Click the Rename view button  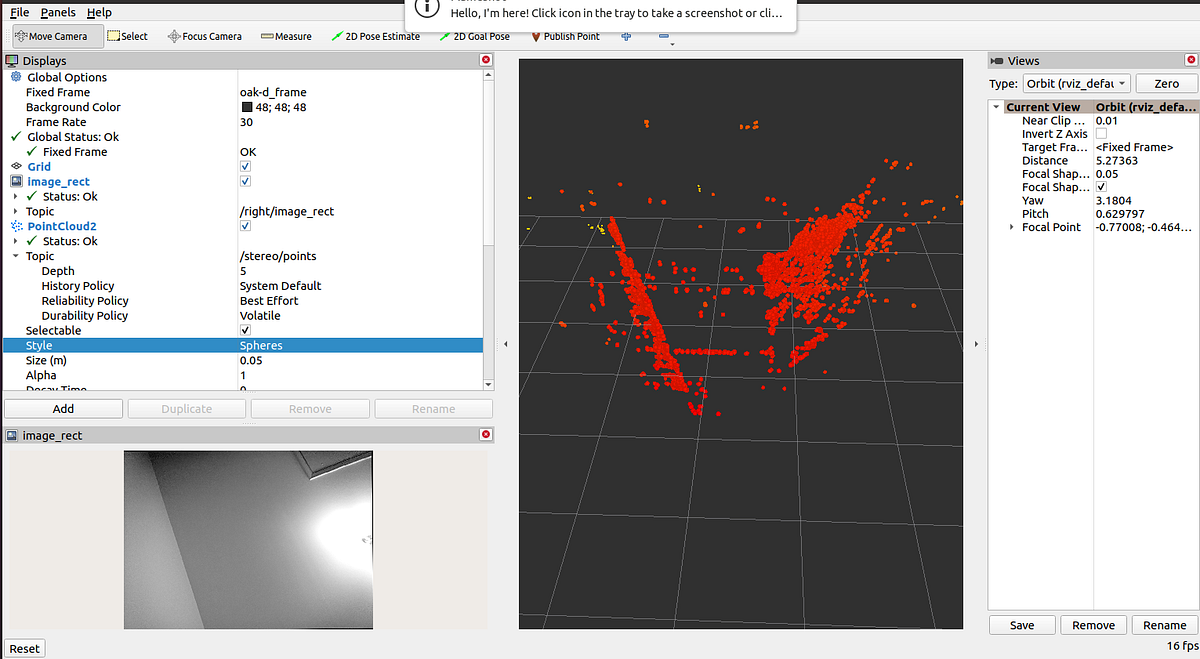coord(1164,625)
